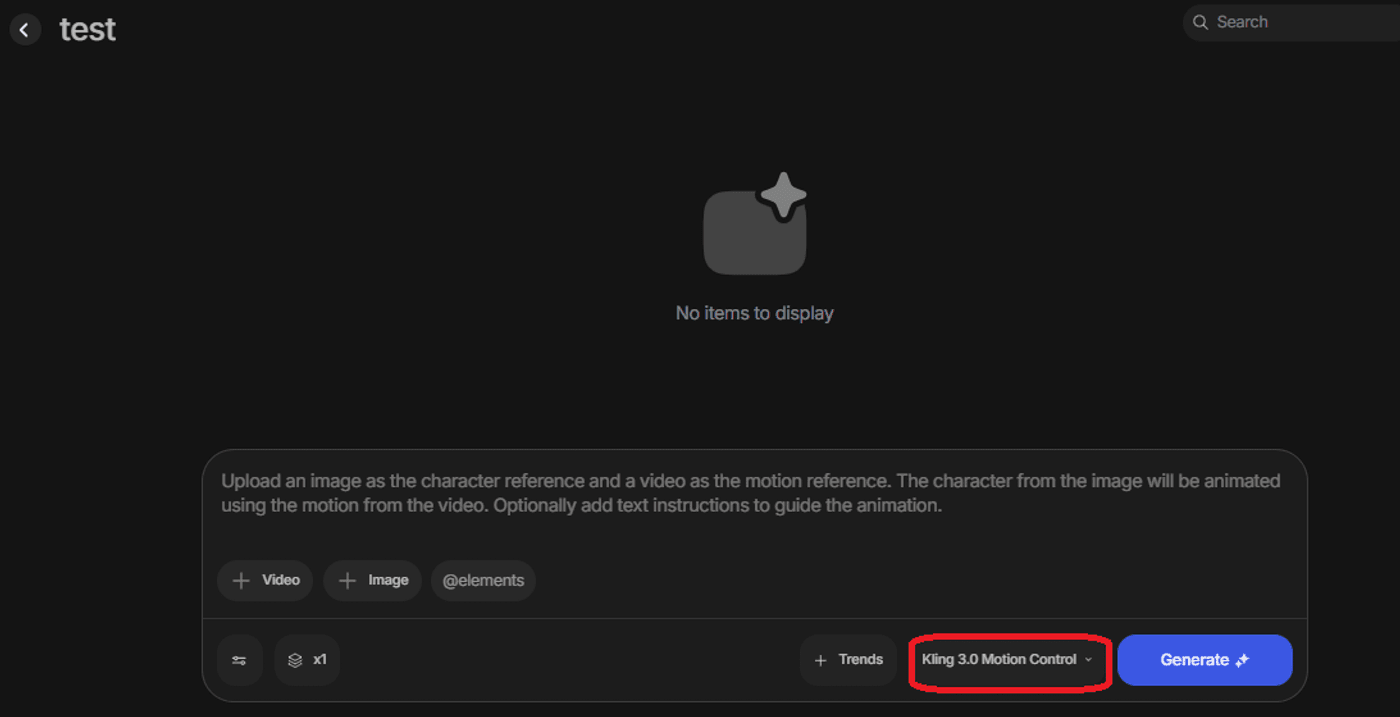Click the stacked layers icon beside x1
Screen dimensions: 1400x717
coord(295,660)
